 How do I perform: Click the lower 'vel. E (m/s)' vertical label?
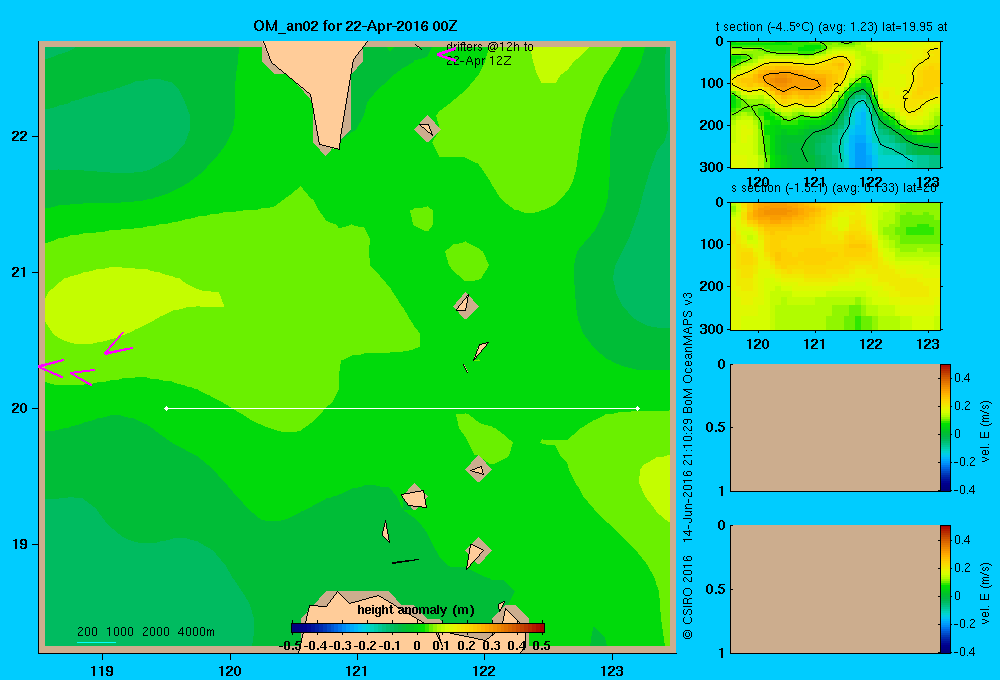[x=986, y=593]
